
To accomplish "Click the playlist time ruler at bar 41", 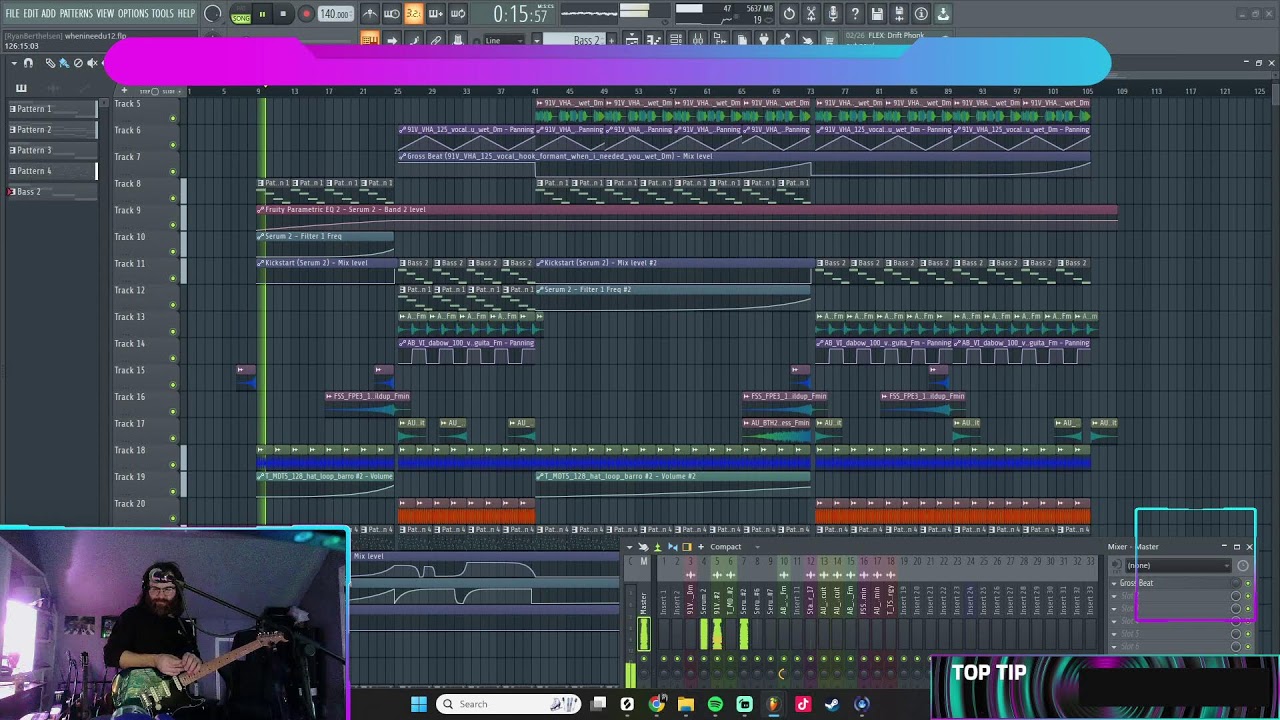I will pos(536,91).
